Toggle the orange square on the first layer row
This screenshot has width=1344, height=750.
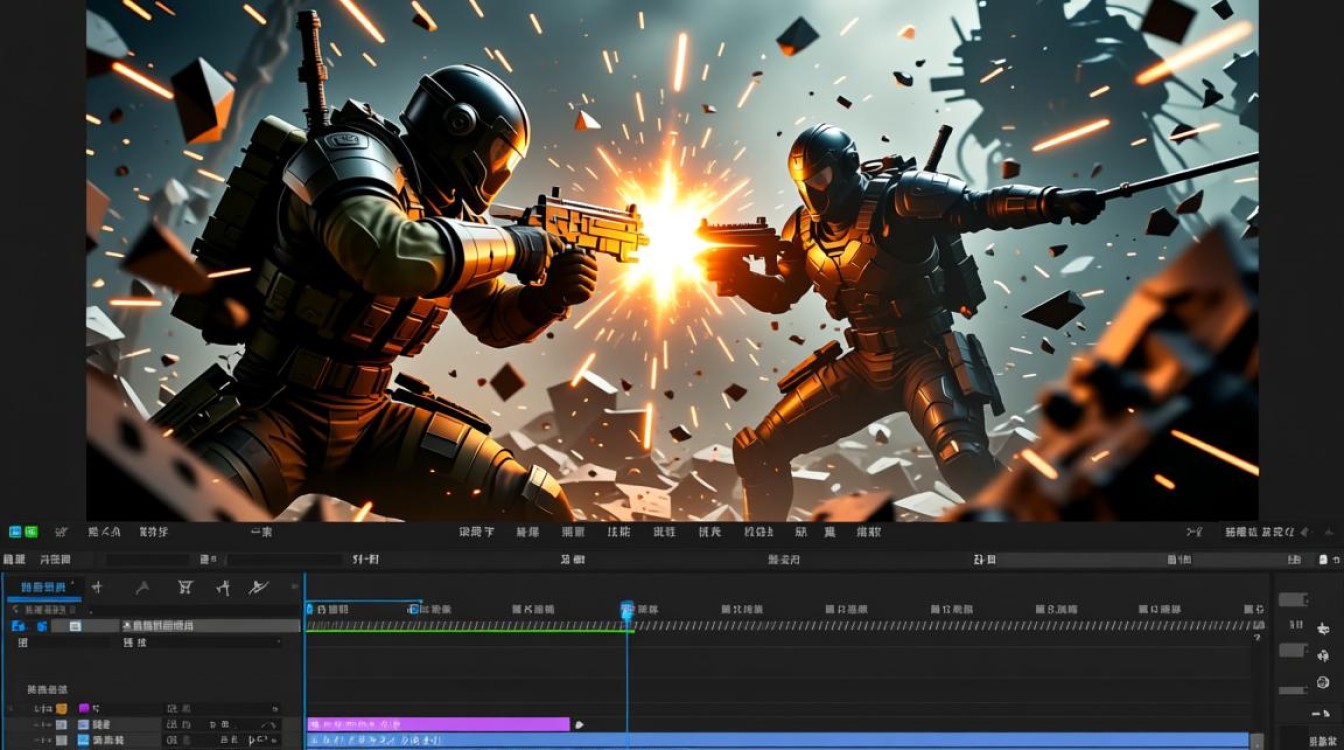pyautogui.click(x=61, y=708)
